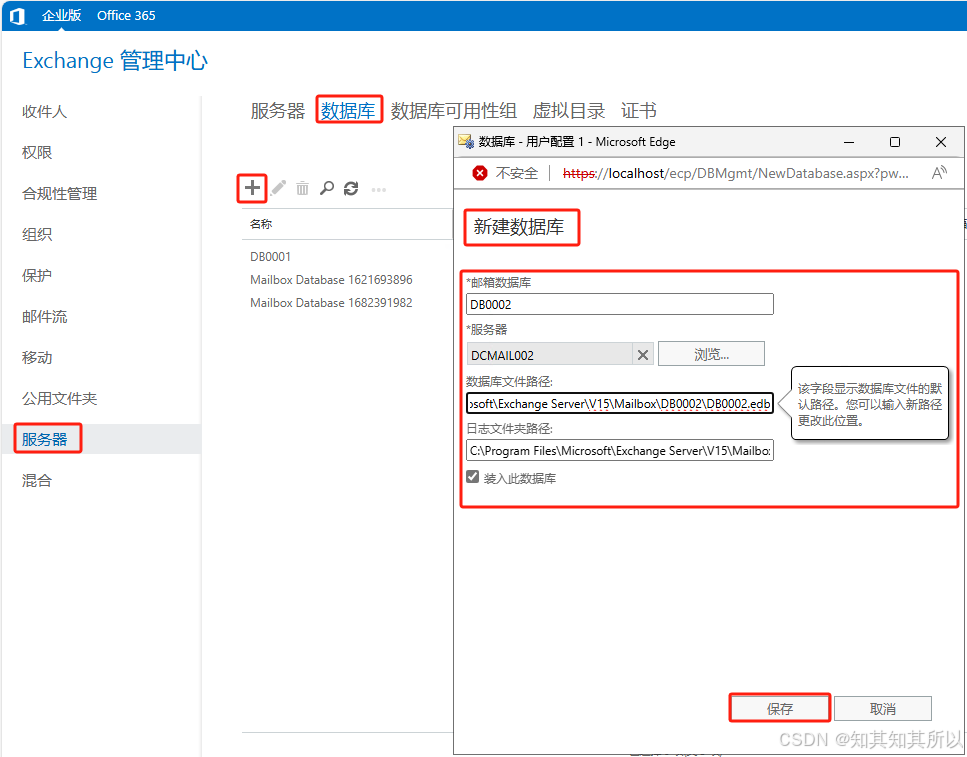Open 组织 in the sidebar
Viewport: 967px width, 757px height.
click(x=37, y=234)
